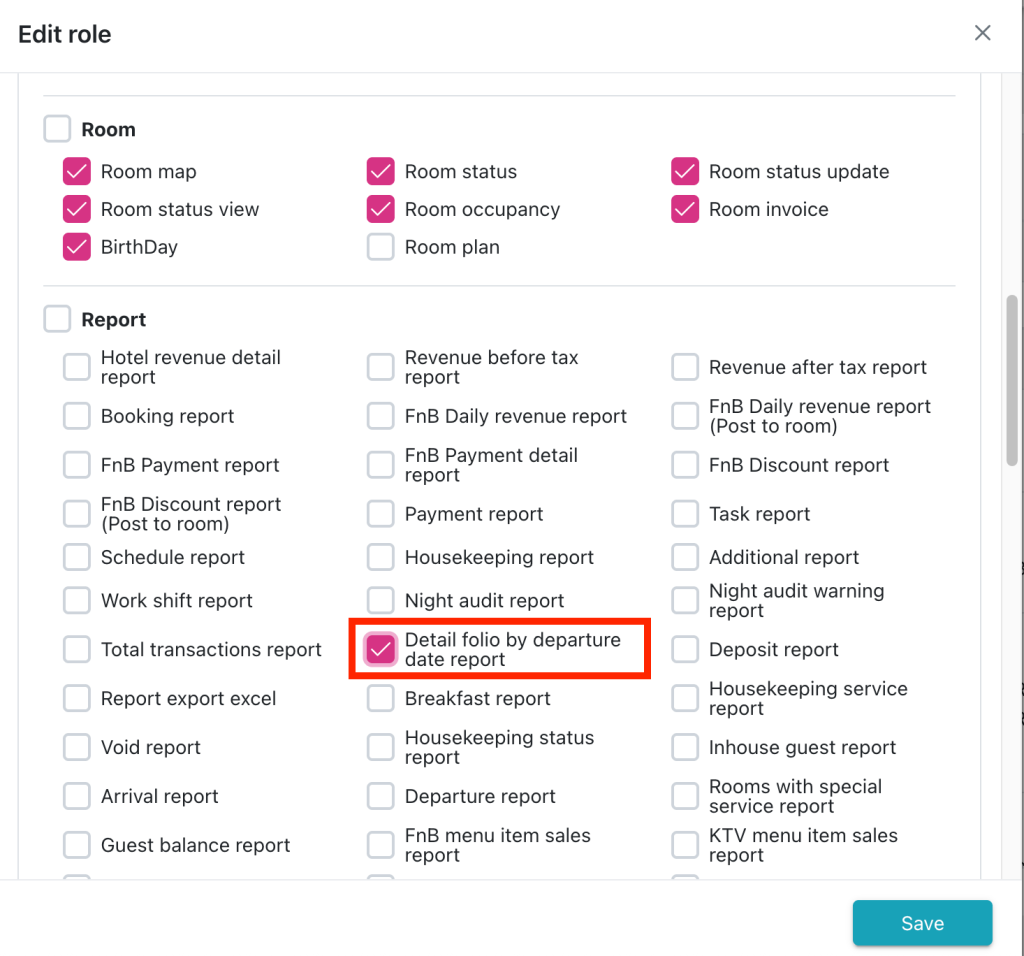Image resolution: width=1024 pixels, height=956 pixels.
Task: Enable Hotel revenue detail report
Action: coord(77,367)
